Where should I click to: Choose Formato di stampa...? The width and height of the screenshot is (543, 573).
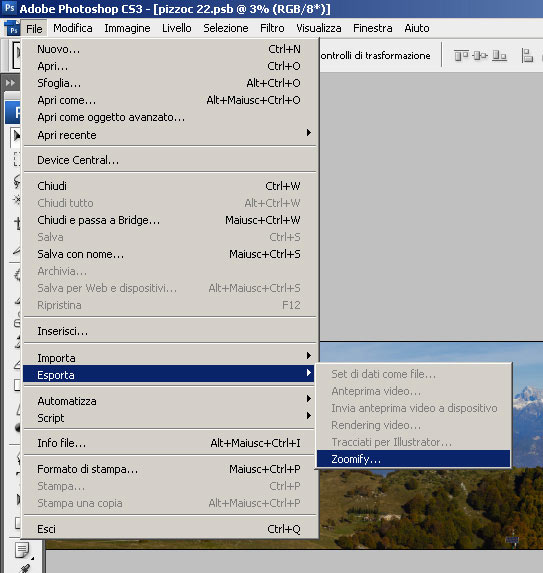(169, 469)
